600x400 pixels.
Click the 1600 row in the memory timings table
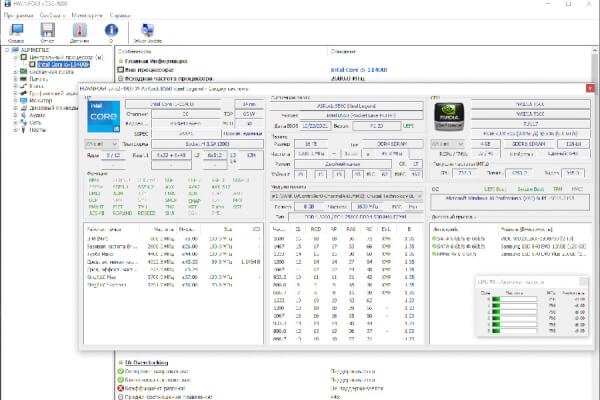(x=347, y=239)
